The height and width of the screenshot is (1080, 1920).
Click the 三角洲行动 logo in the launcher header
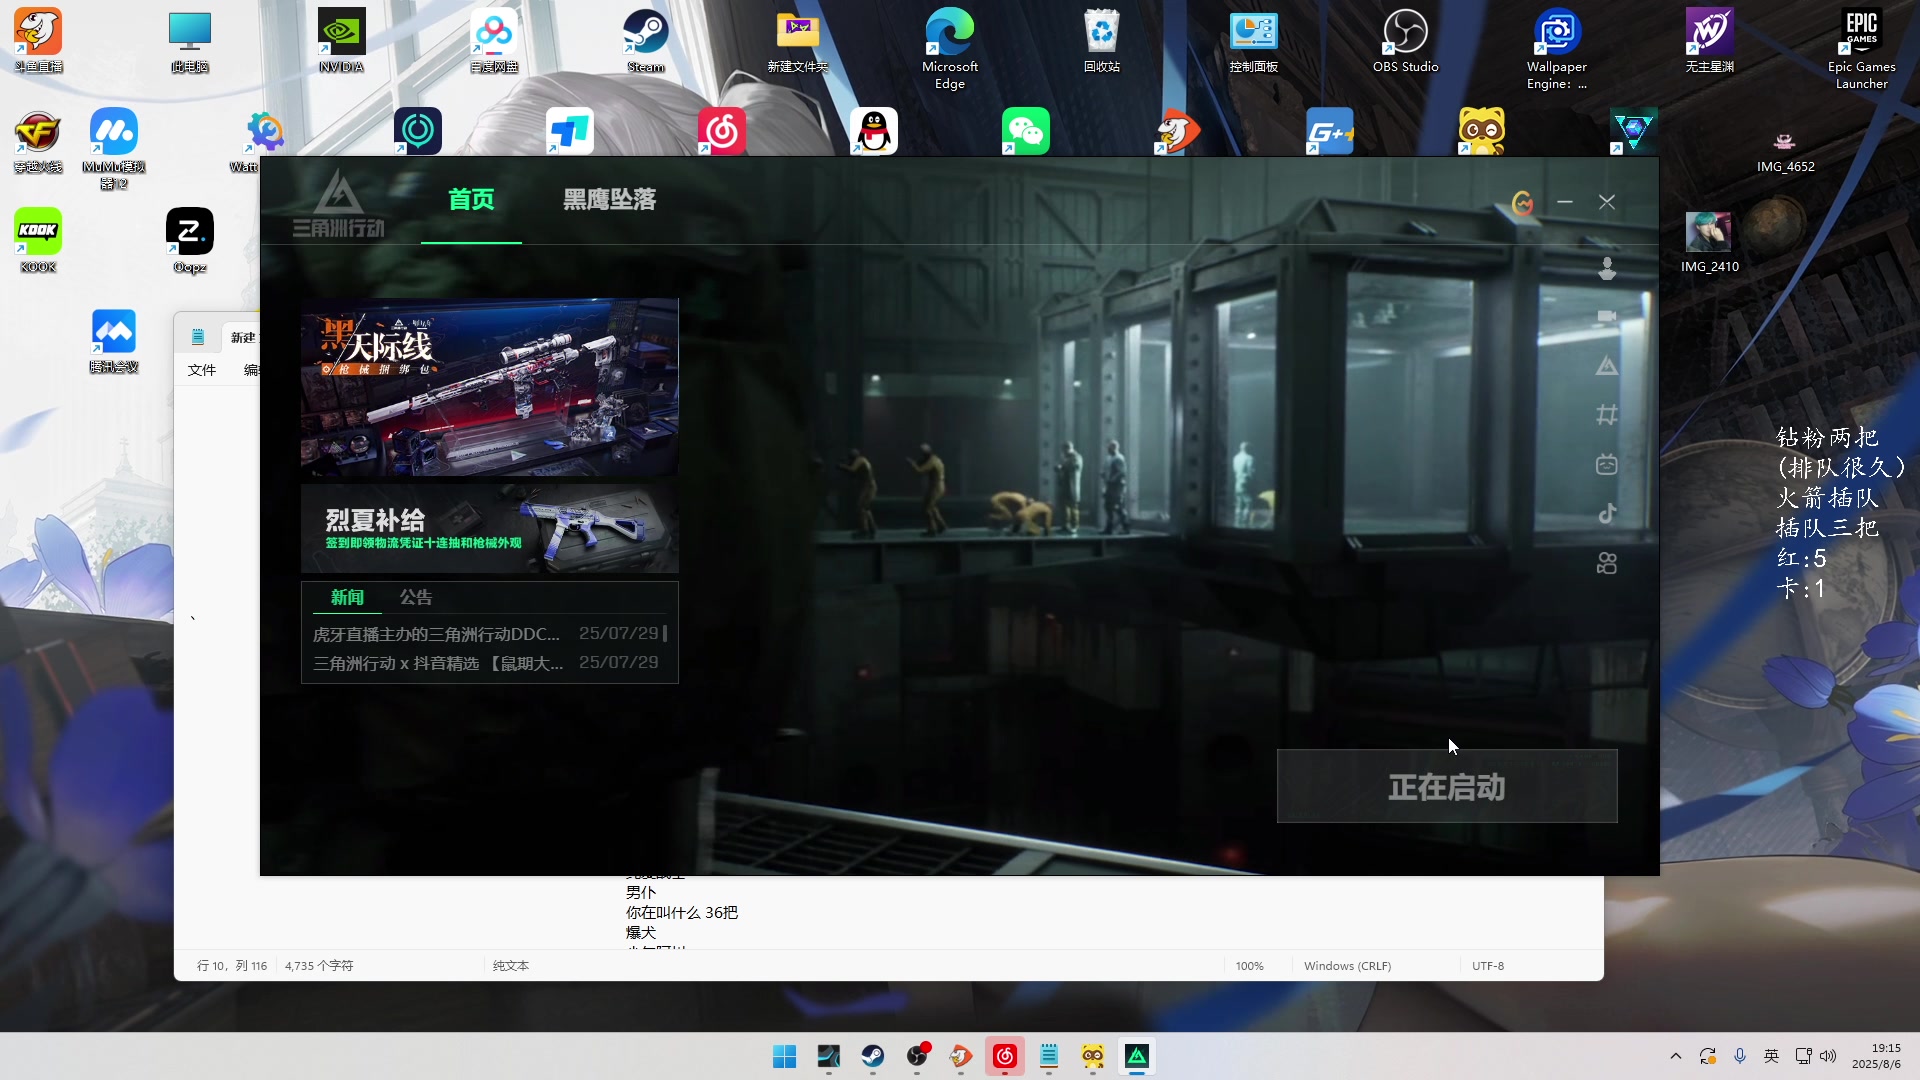[339, 204]
